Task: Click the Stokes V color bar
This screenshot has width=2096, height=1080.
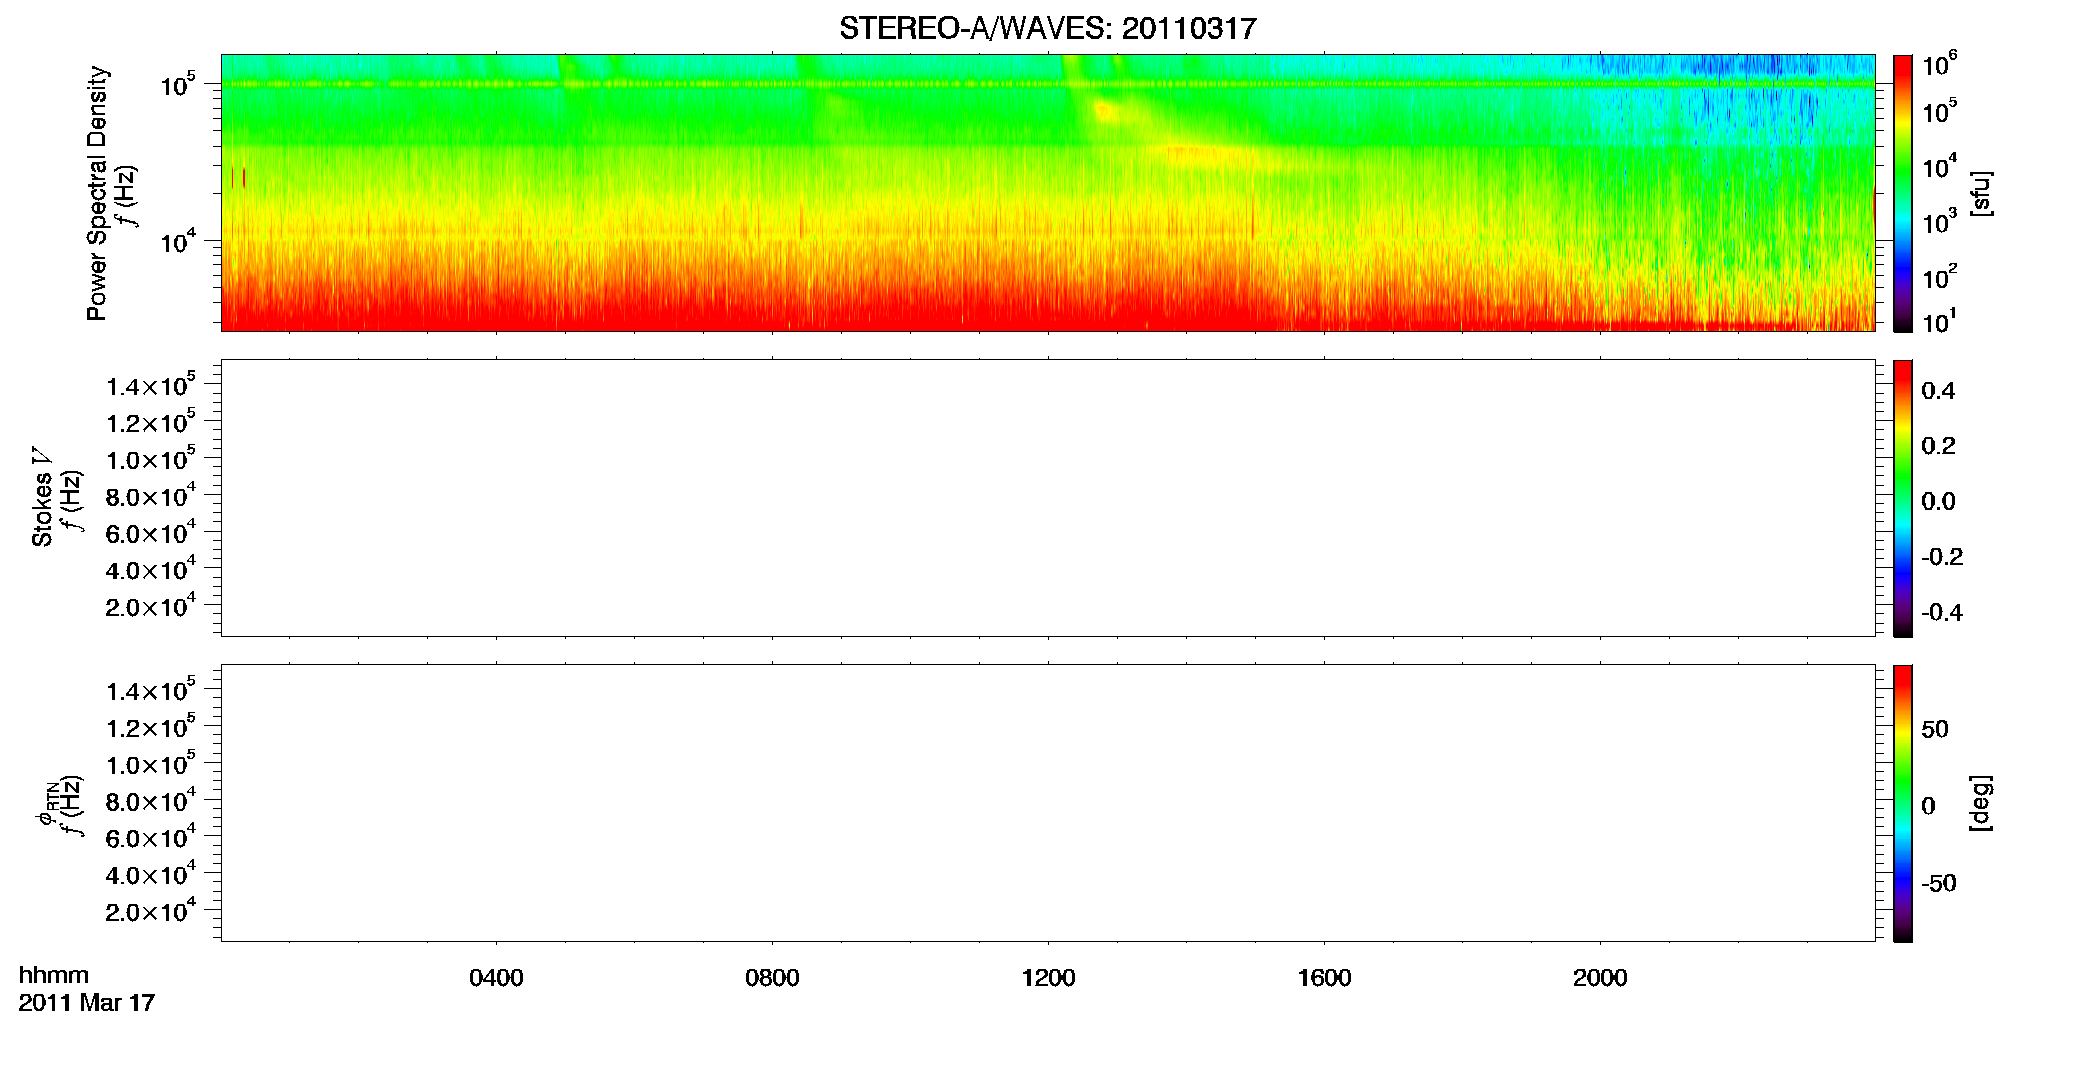Action: pos(1902,498)
